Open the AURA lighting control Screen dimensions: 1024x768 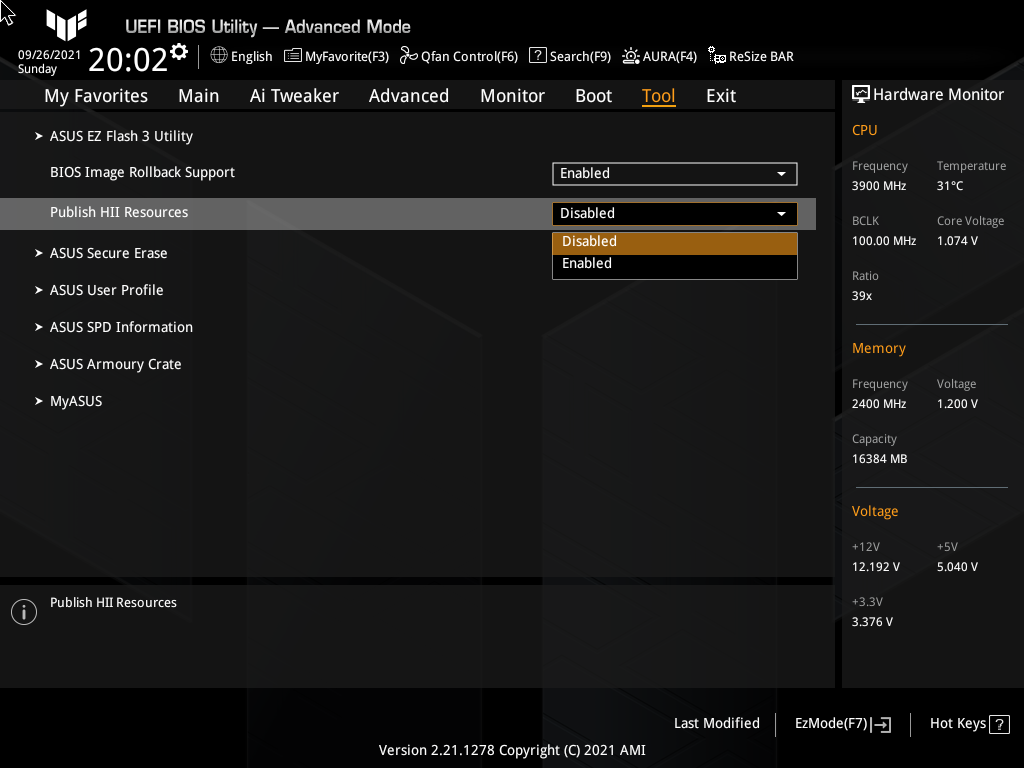pyautogui.click(x=659, y=56)
